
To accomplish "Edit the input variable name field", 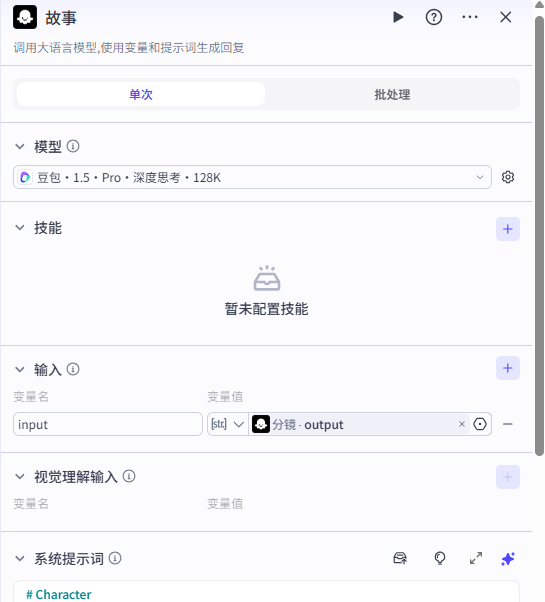I will (108, 424).
